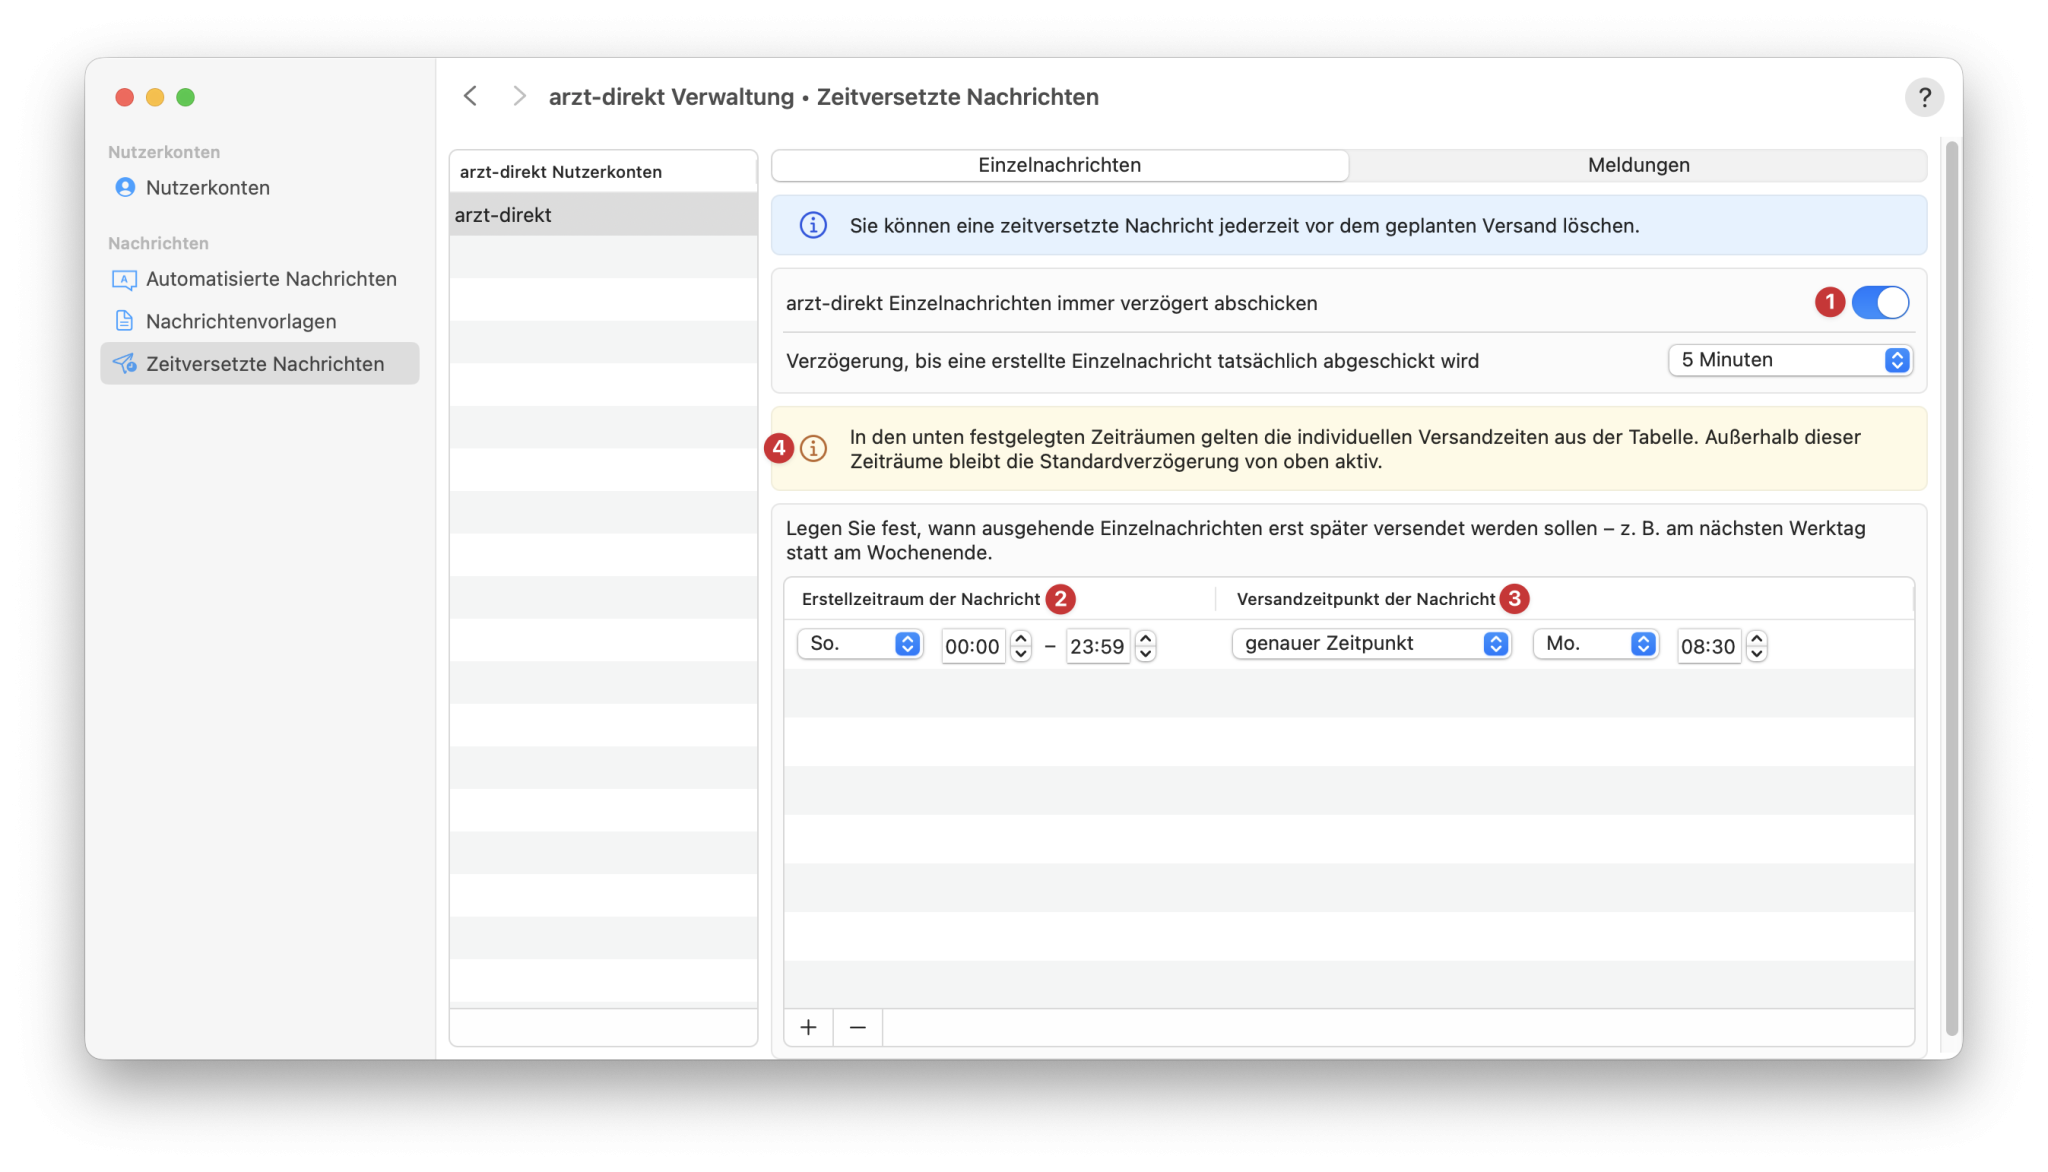Click the stepper next to the 23:59 end time
This screenshot has height=1172, width=2048.
[1146, 646]
